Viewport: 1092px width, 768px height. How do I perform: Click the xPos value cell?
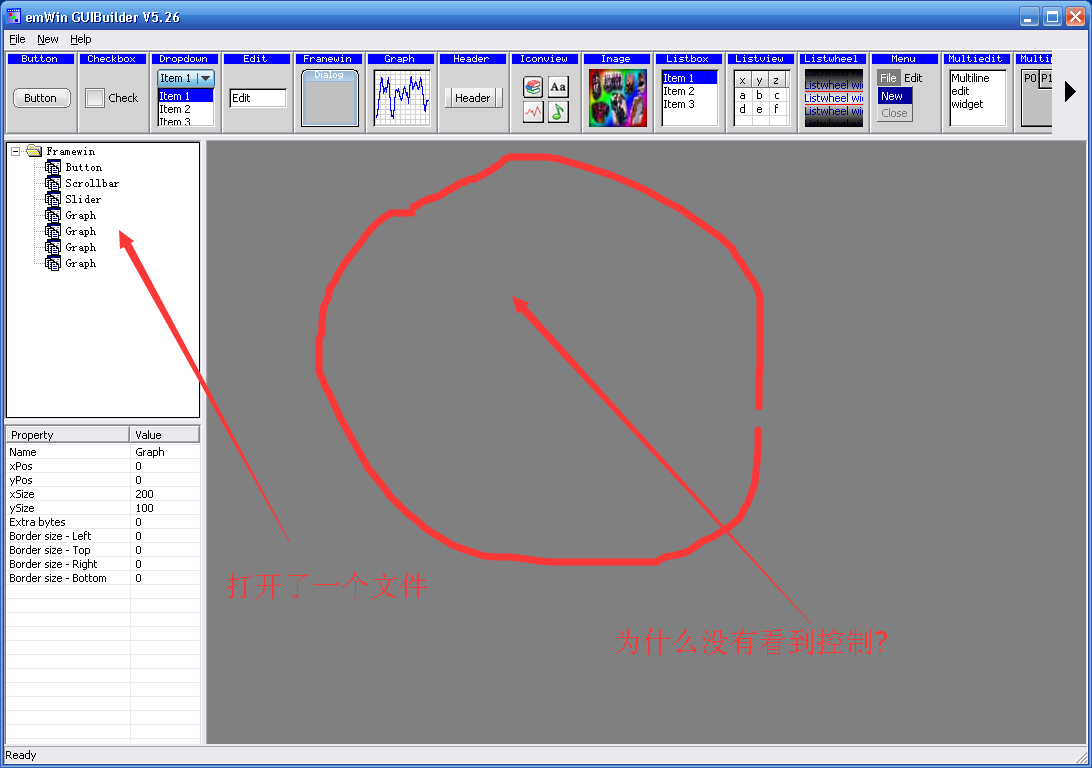[166, 466]
